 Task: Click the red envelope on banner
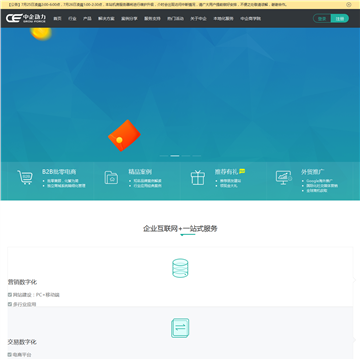[x=124, y=135]
